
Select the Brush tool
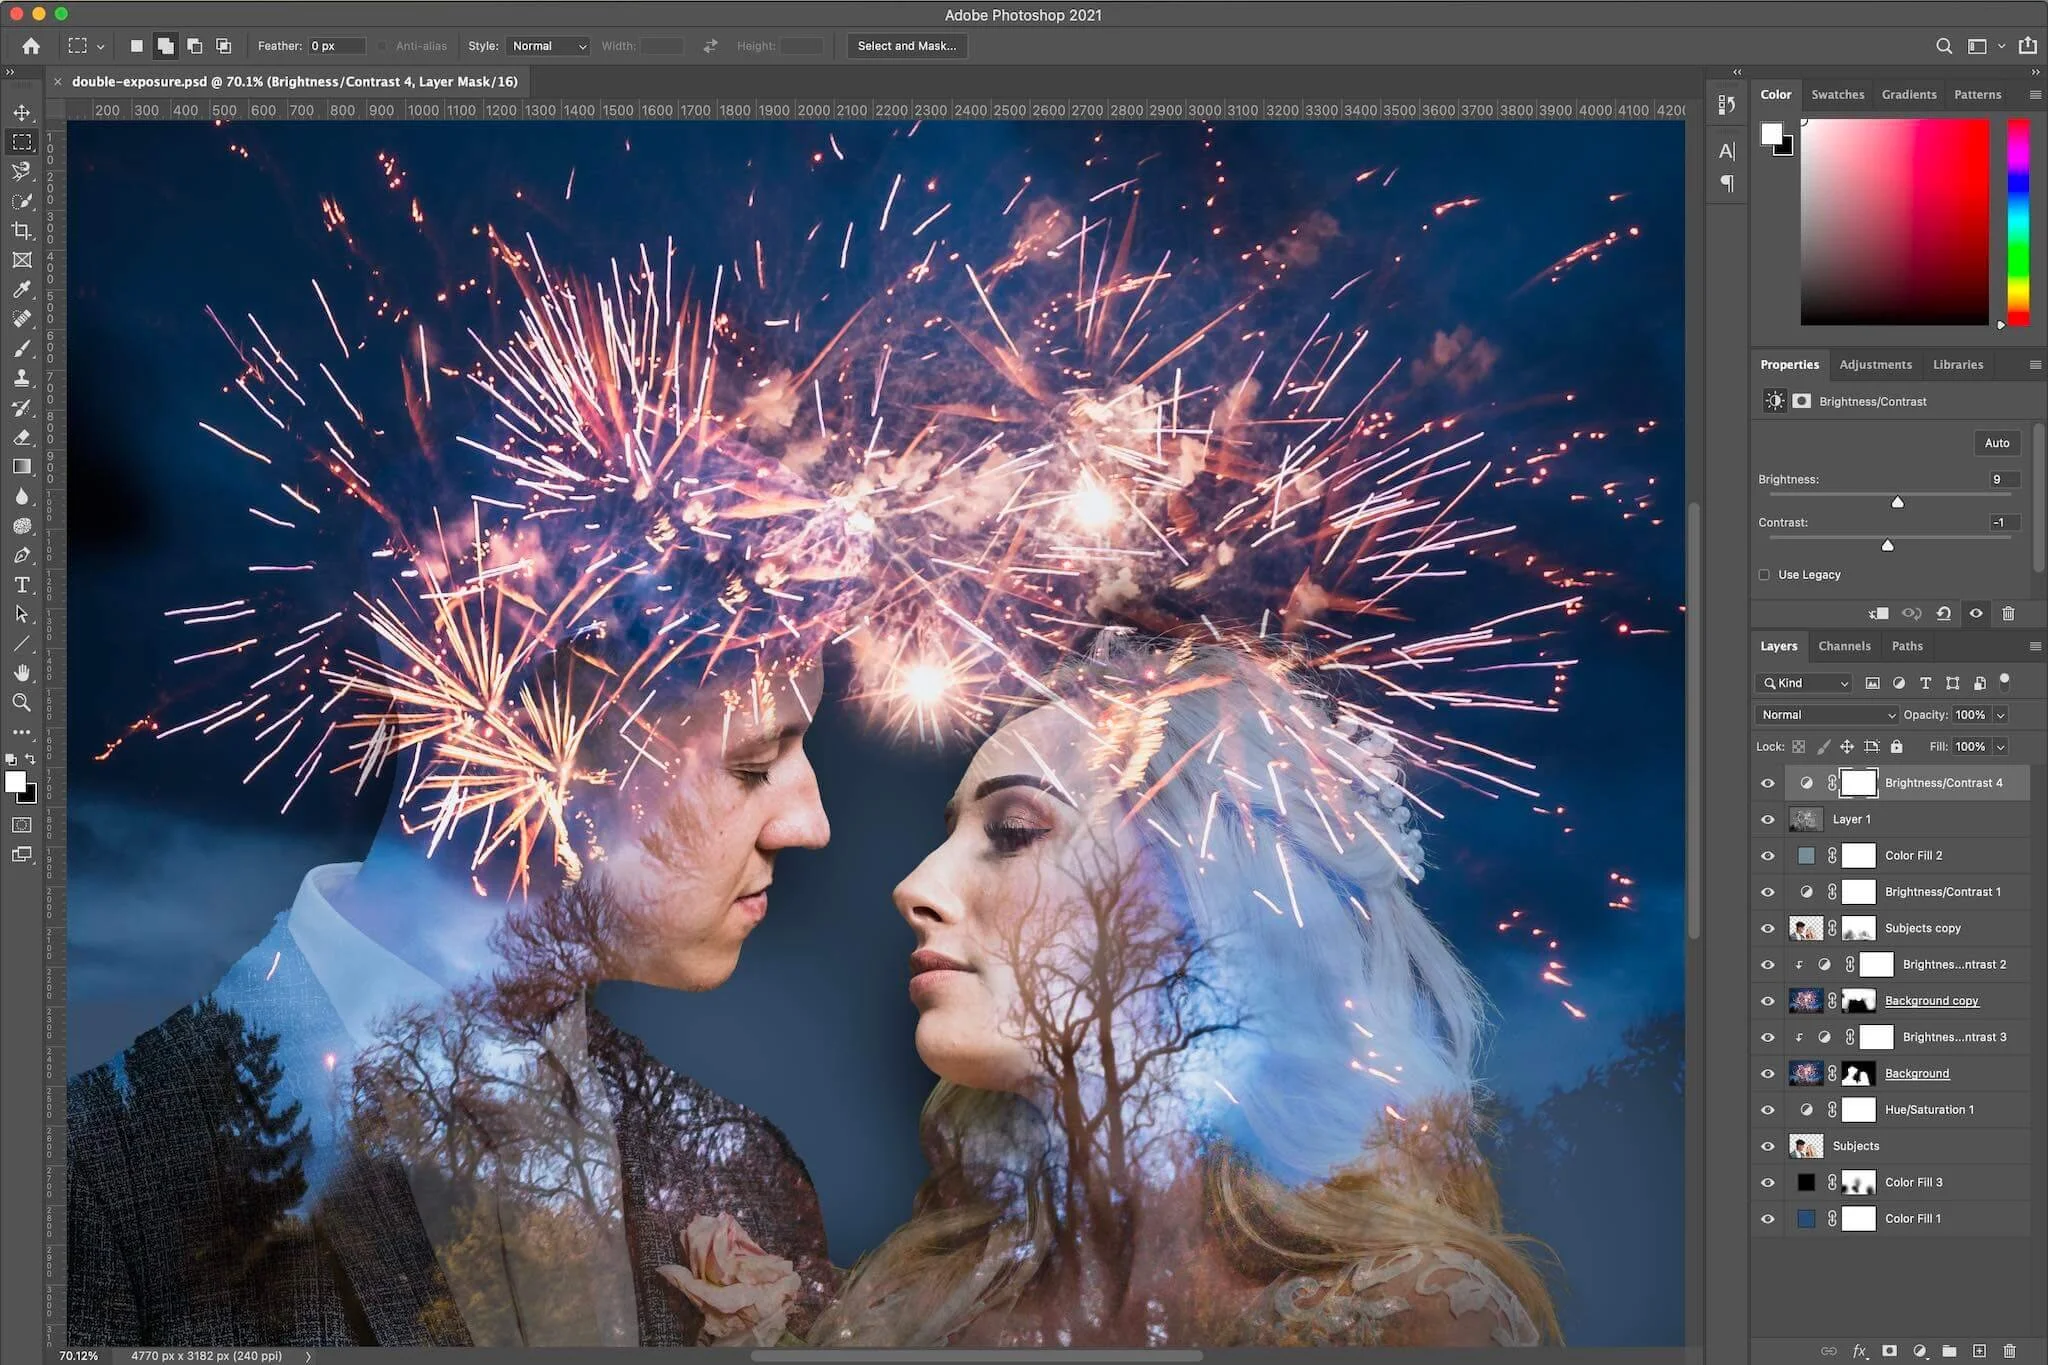tap(22, 349)
